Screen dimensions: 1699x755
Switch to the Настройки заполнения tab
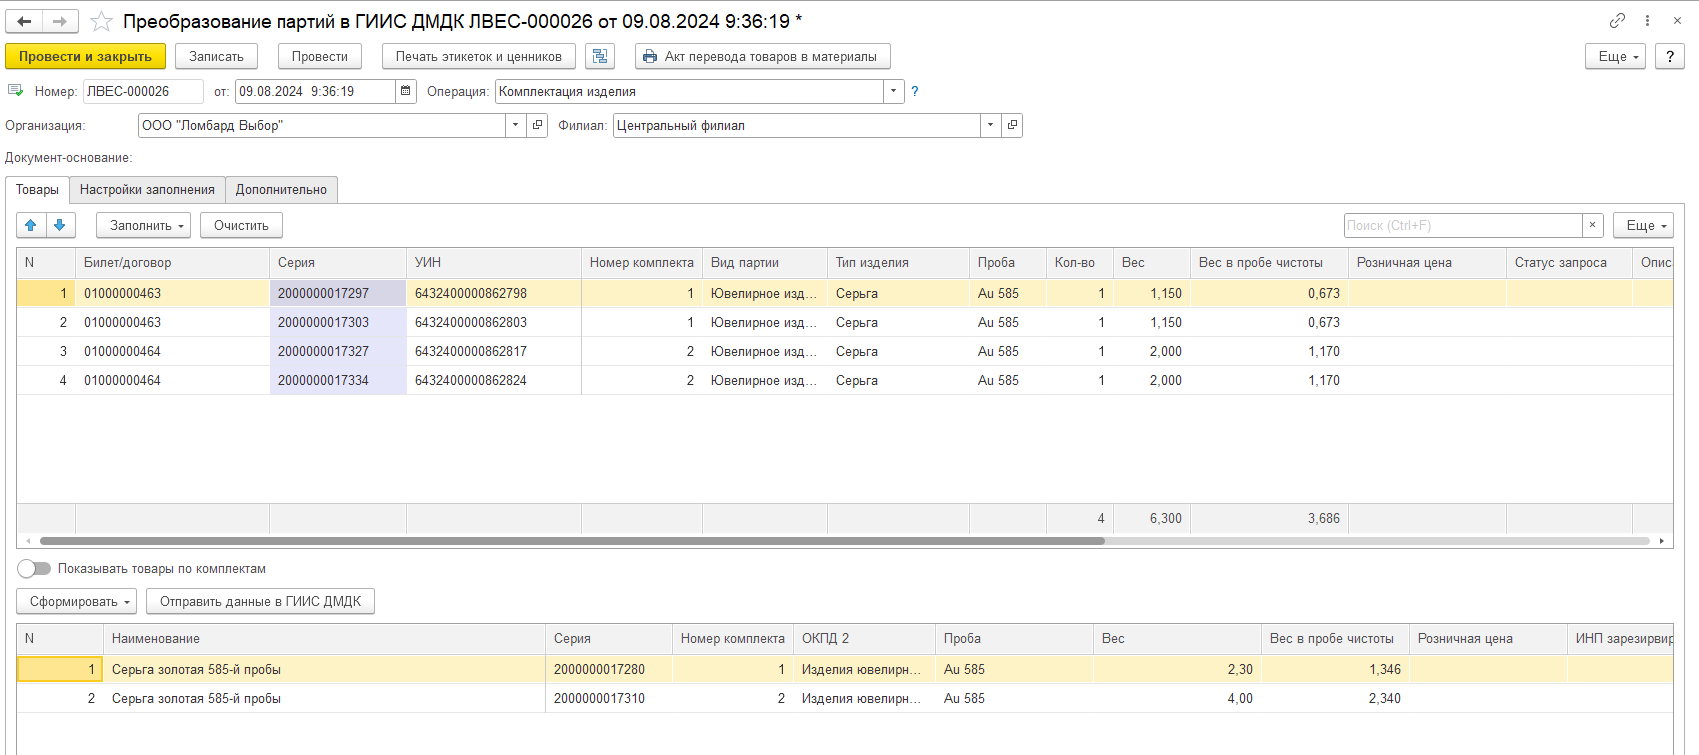[x=147, y=189]
